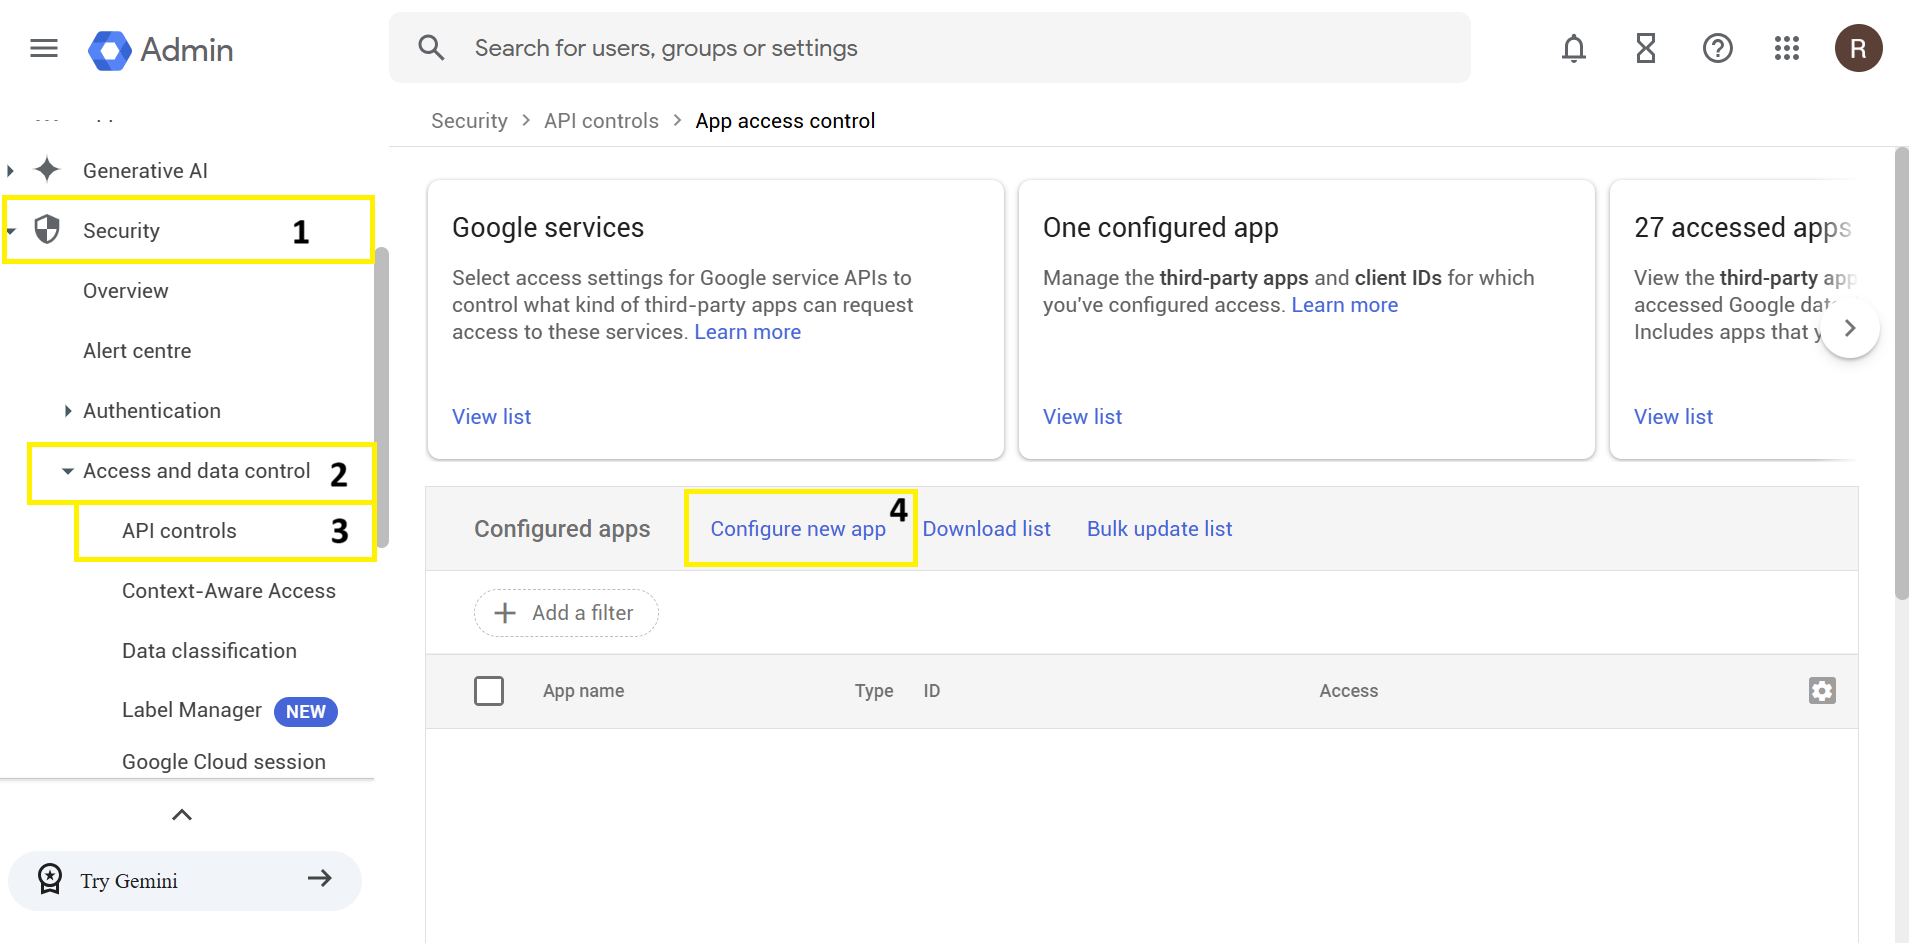Click the ID column header
The image size is (1909, 943).
coord(931,691)
